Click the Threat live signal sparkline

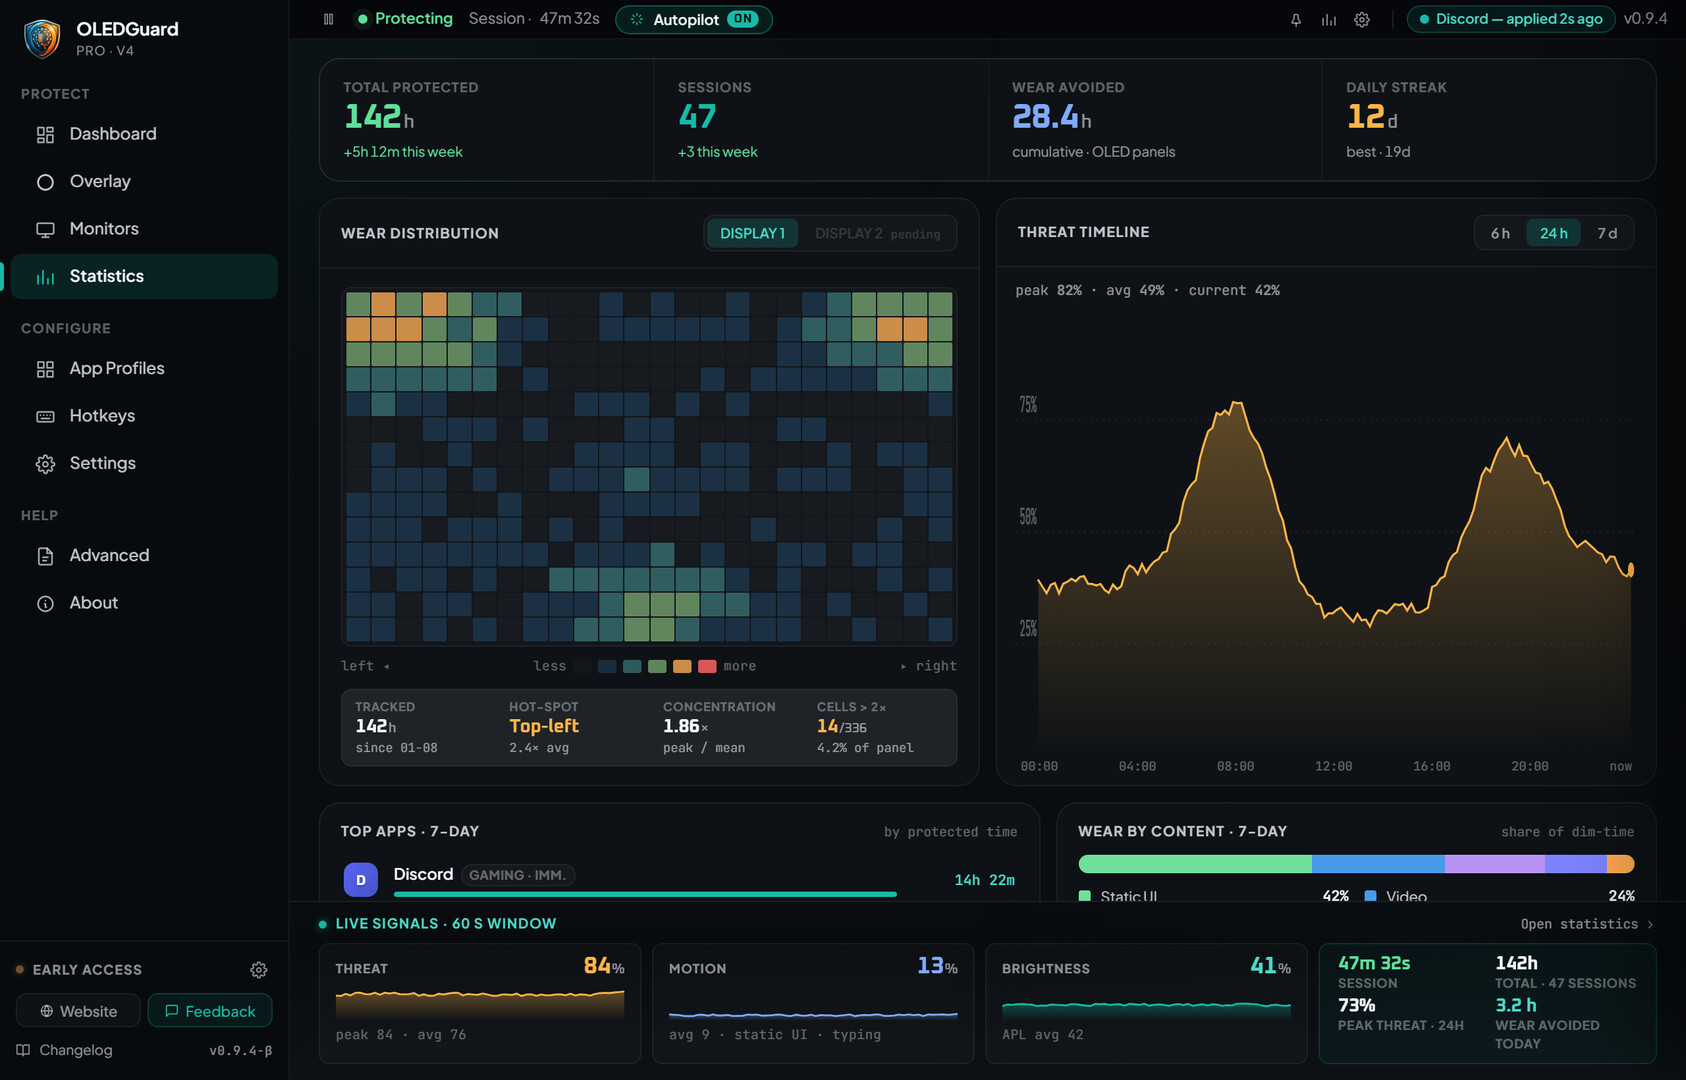(x=480, y=1003)
